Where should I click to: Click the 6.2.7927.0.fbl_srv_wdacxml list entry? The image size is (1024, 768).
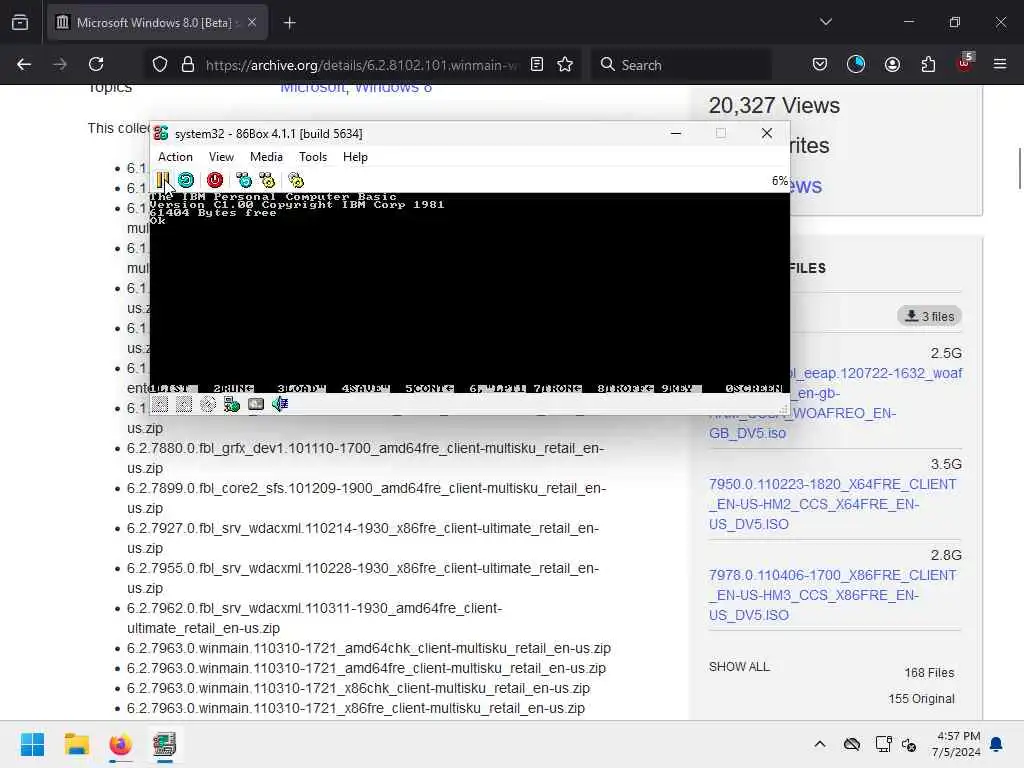click(x=363, y=538)
